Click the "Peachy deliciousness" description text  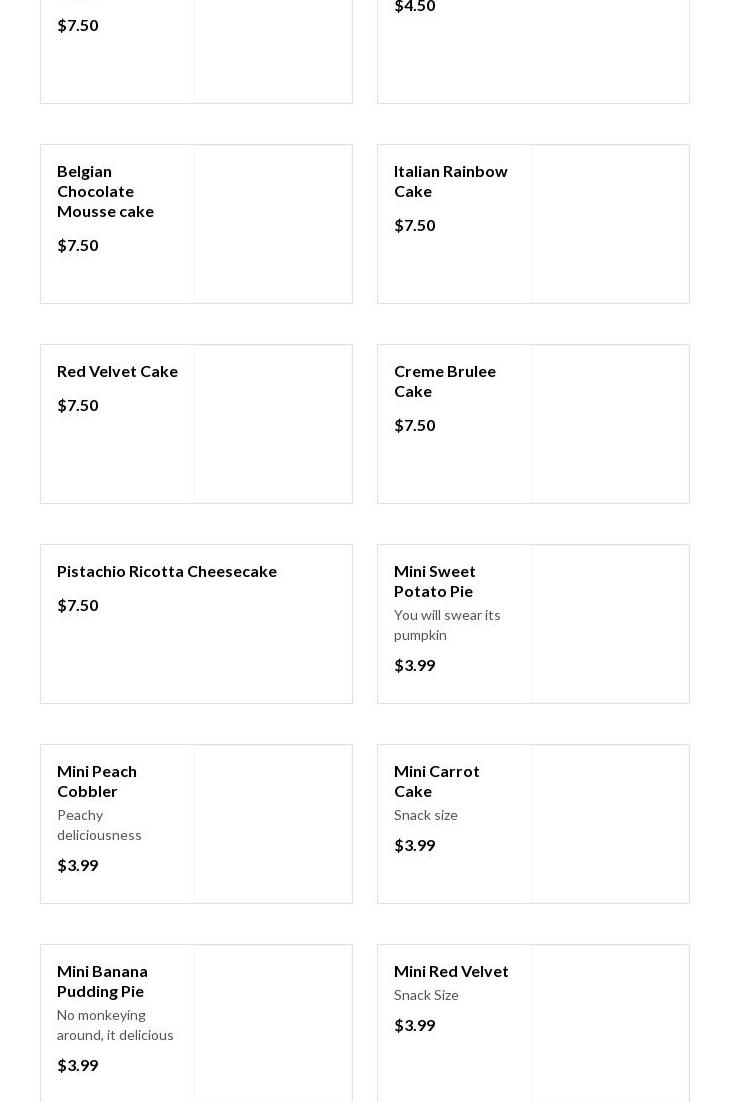tap(99, 825)
